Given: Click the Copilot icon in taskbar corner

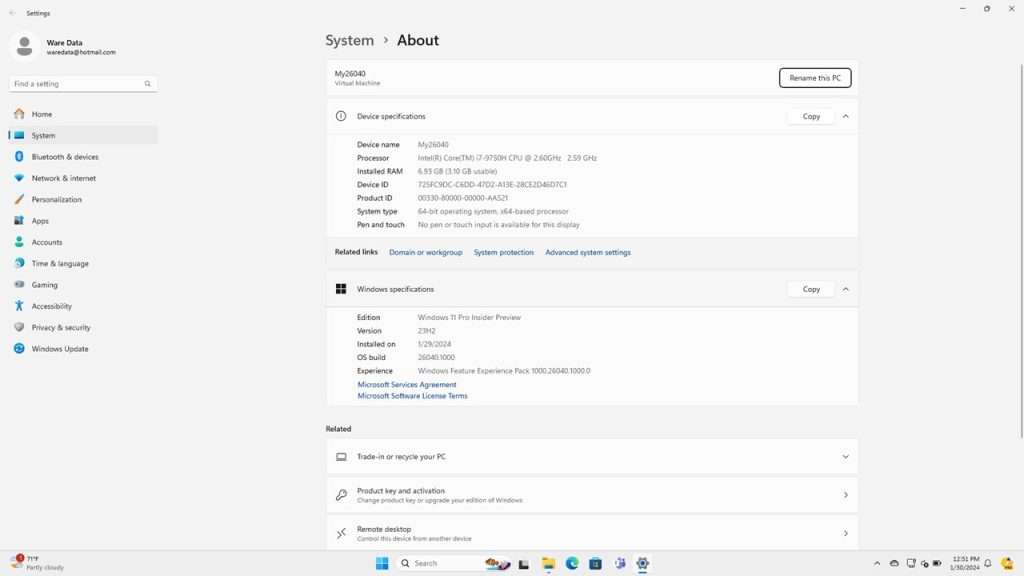Looking at the screenshot, I should point(1007,564).
